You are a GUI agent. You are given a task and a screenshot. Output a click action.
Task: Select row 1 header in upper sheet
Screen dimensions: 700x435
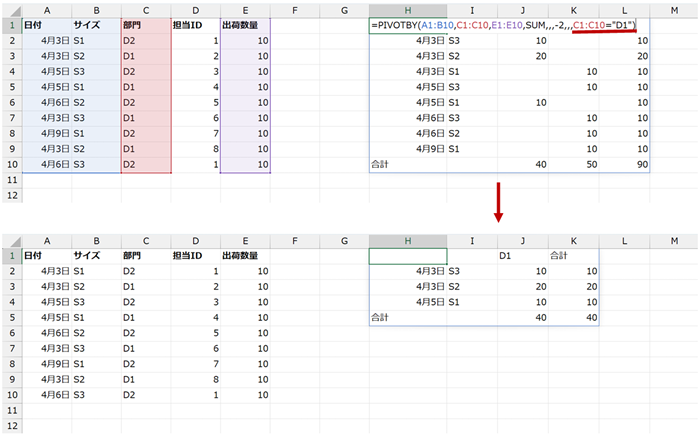(x=12, y=25)
